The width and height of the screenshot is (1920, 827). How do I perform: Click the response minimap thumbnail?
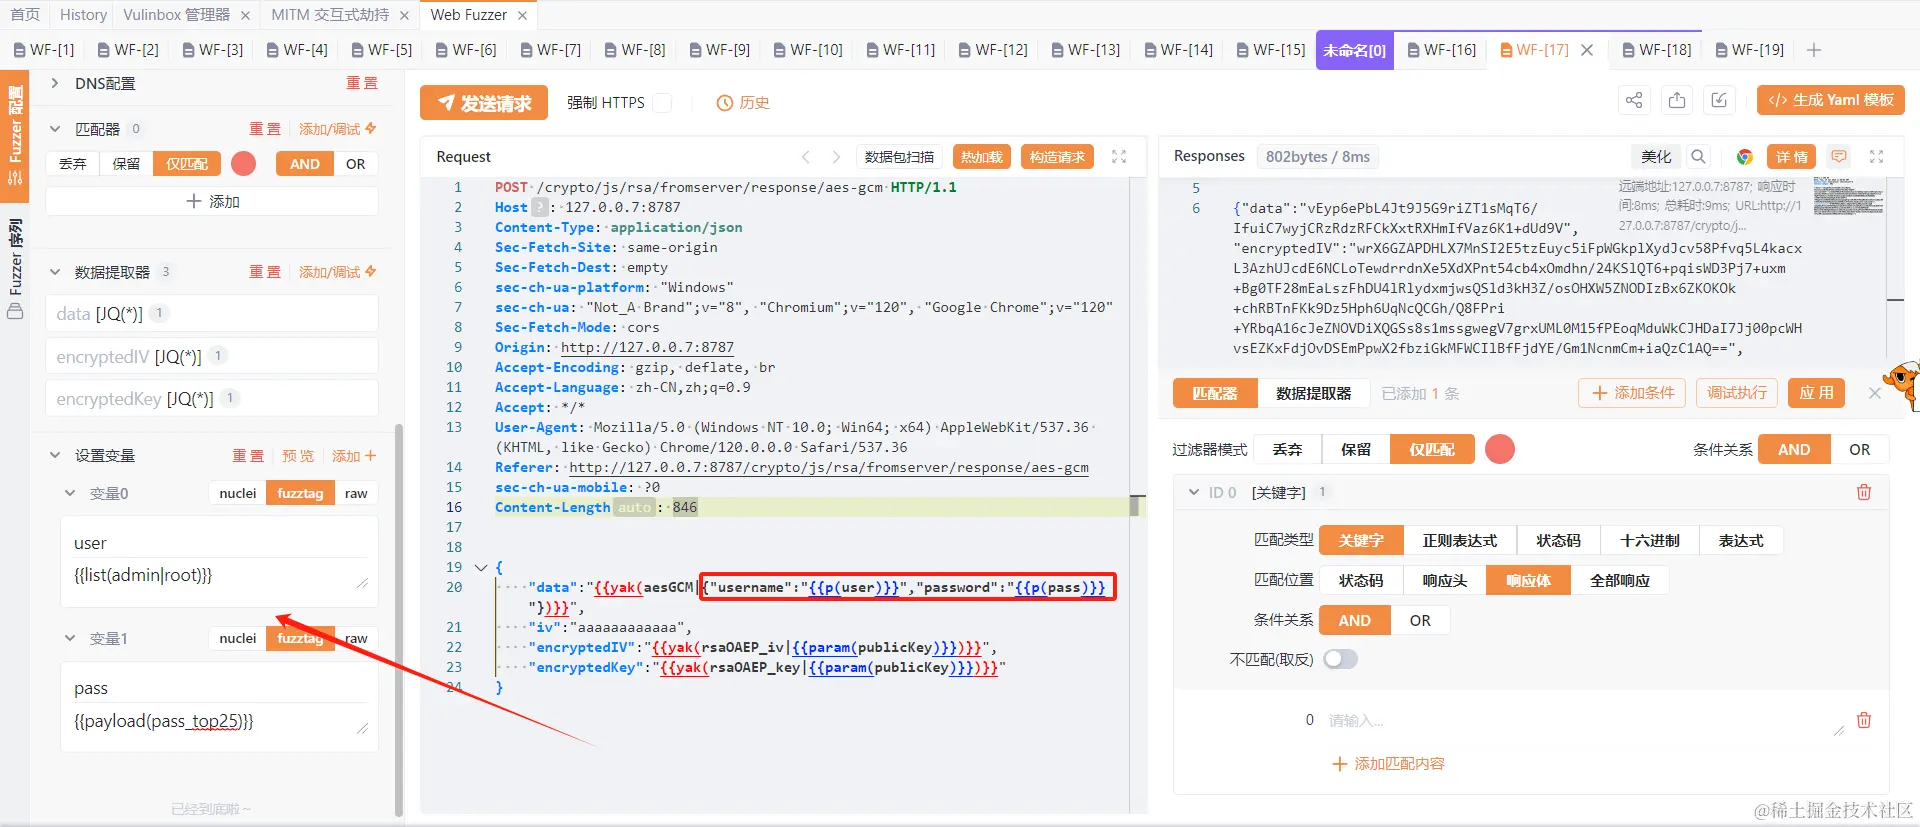(1848, 196)
